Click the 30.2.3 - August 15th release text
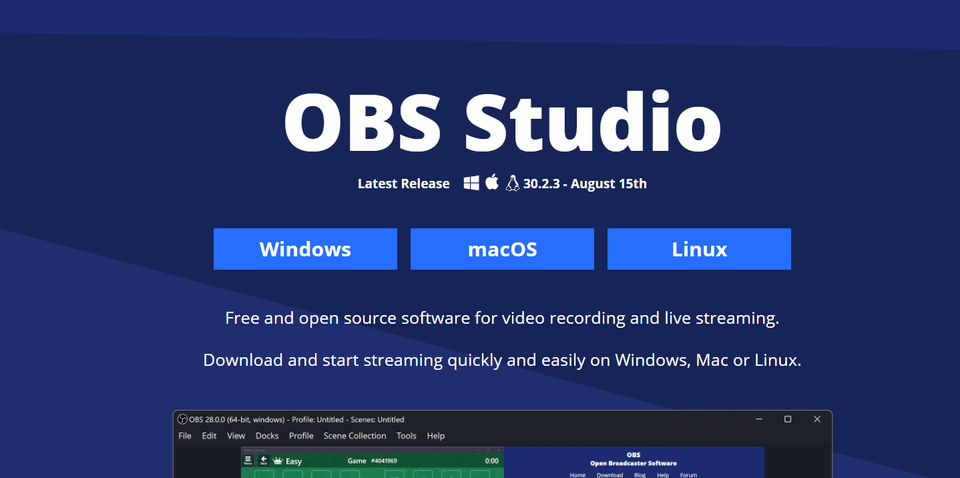 click(585, 184)
